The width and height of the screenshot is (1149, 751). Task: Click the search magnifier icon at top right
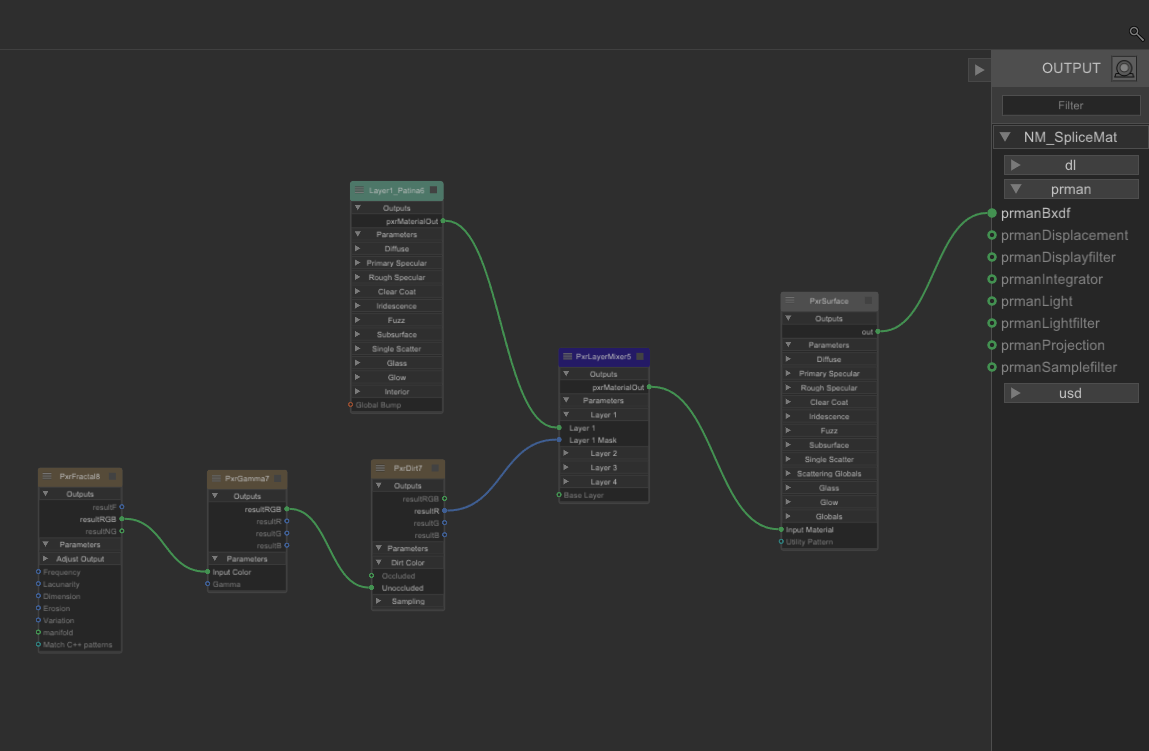[1136, 33]
